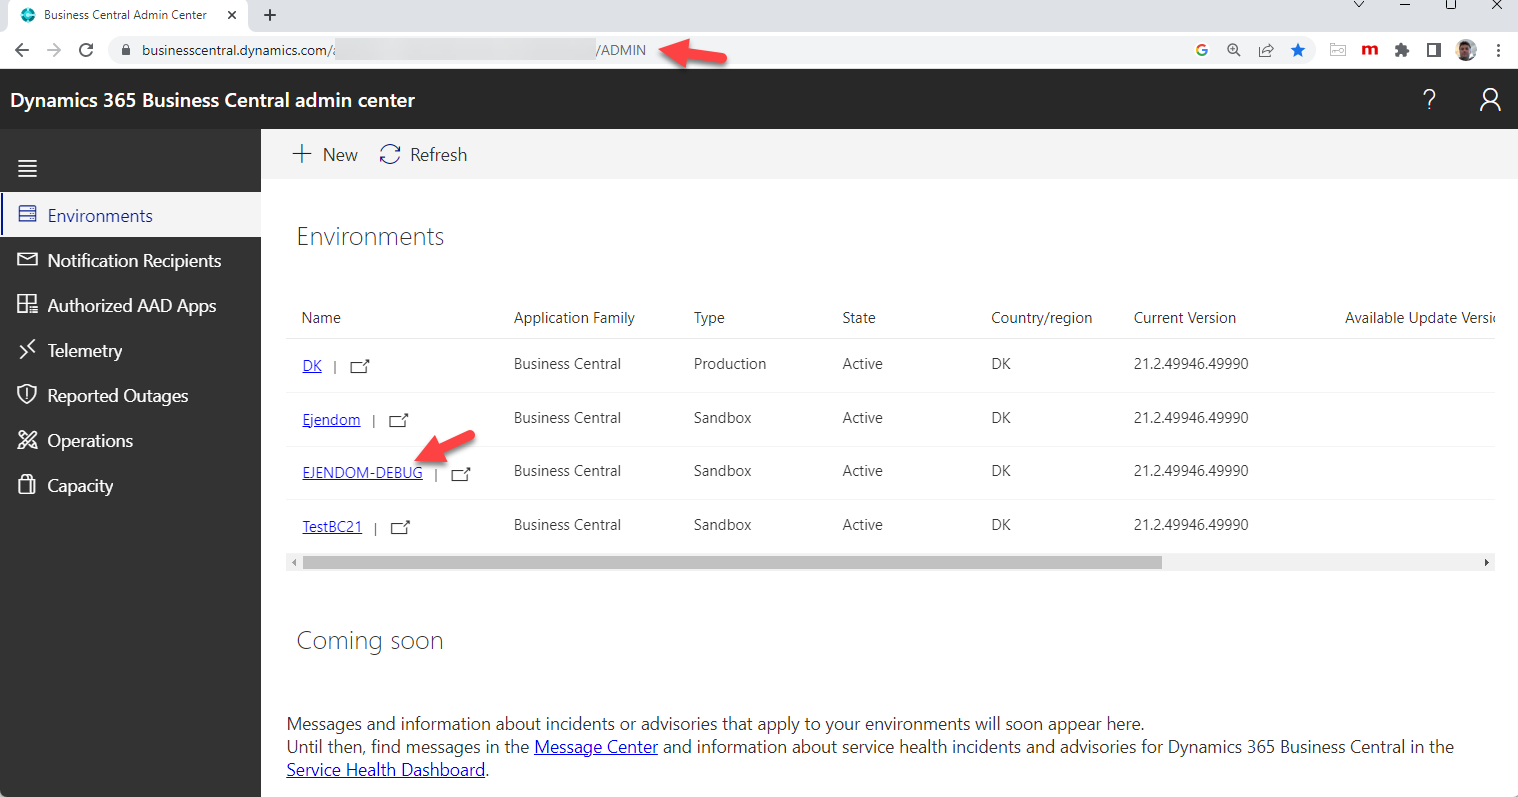1518x797 pixels.
Task: View the site lock icon information
Action: 125,50
